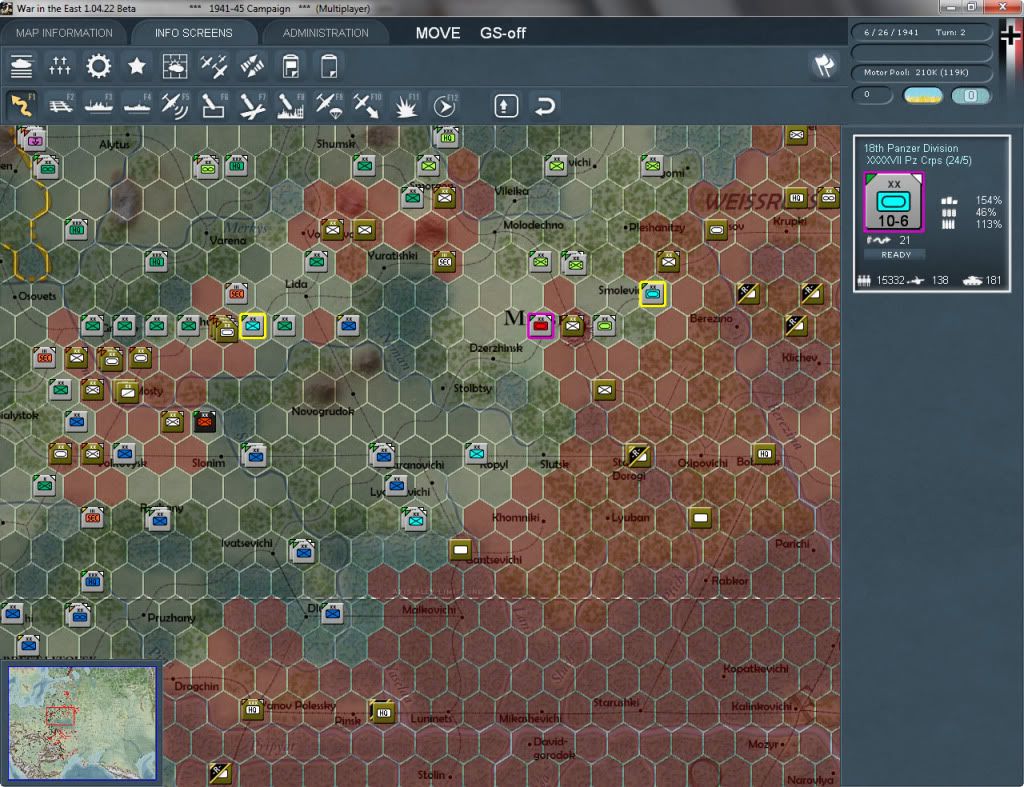Screen dimensions: 1024x787
Task: Click the German cross flag emblem
Action: pos(1010,36)
